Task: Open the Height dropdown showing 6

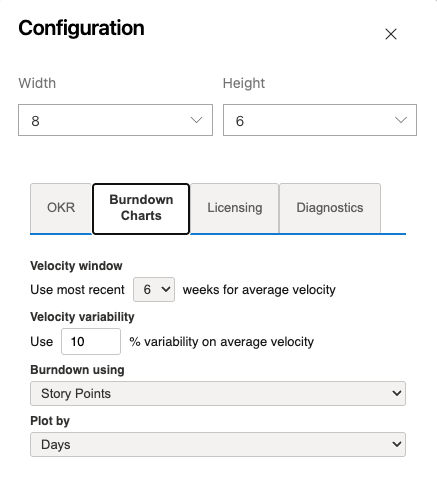Action: [x=320, y=120]
